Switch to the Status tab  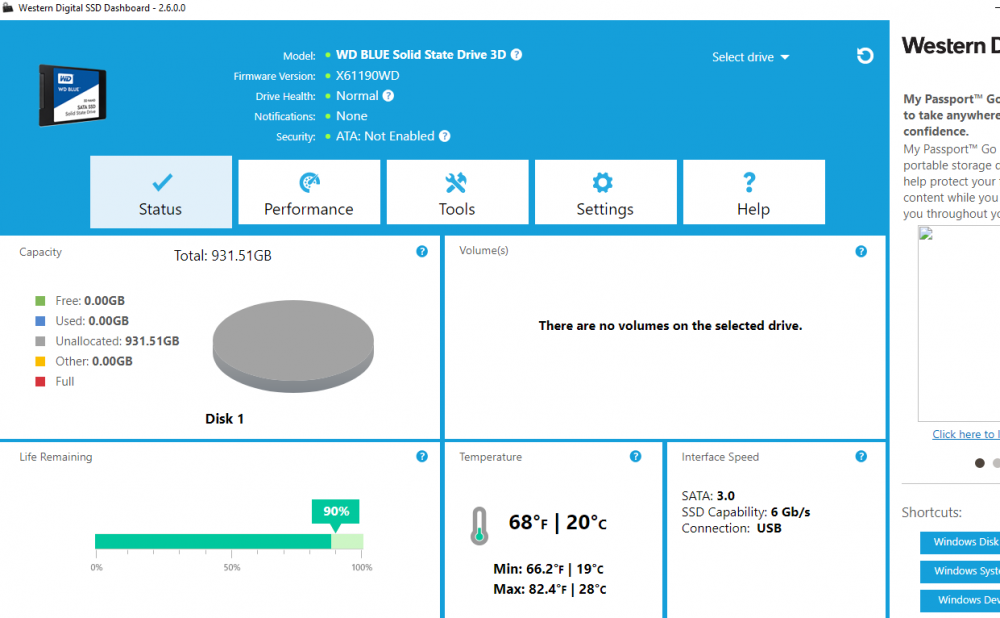161,192
